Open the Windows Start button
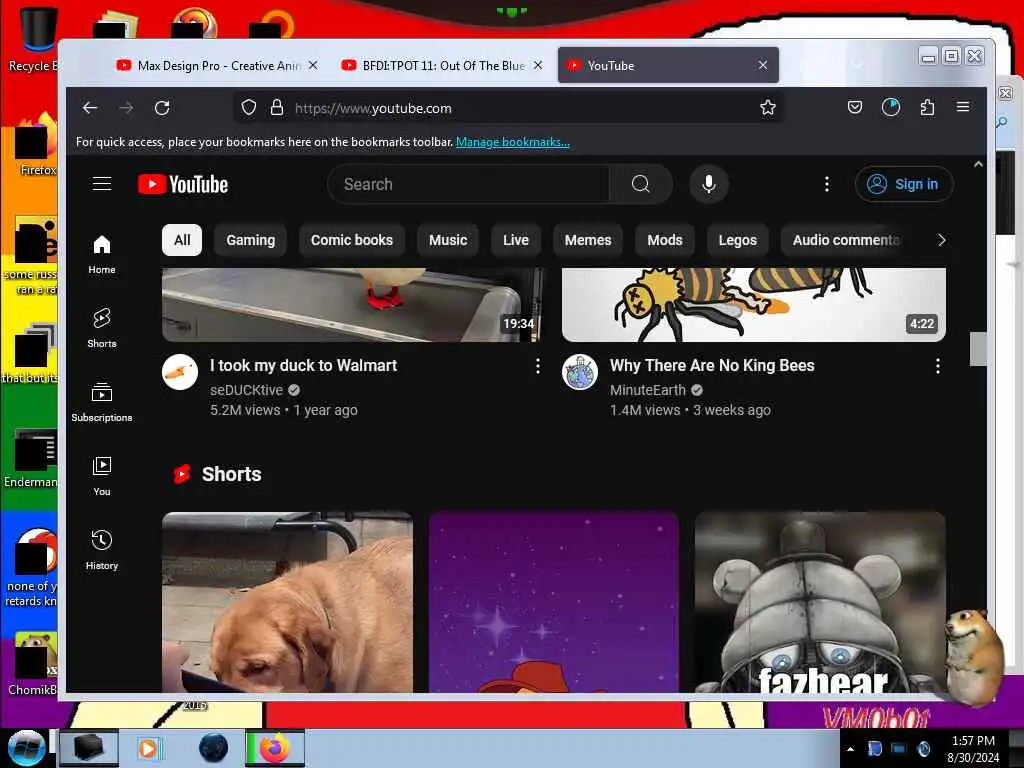 (26, 748)
